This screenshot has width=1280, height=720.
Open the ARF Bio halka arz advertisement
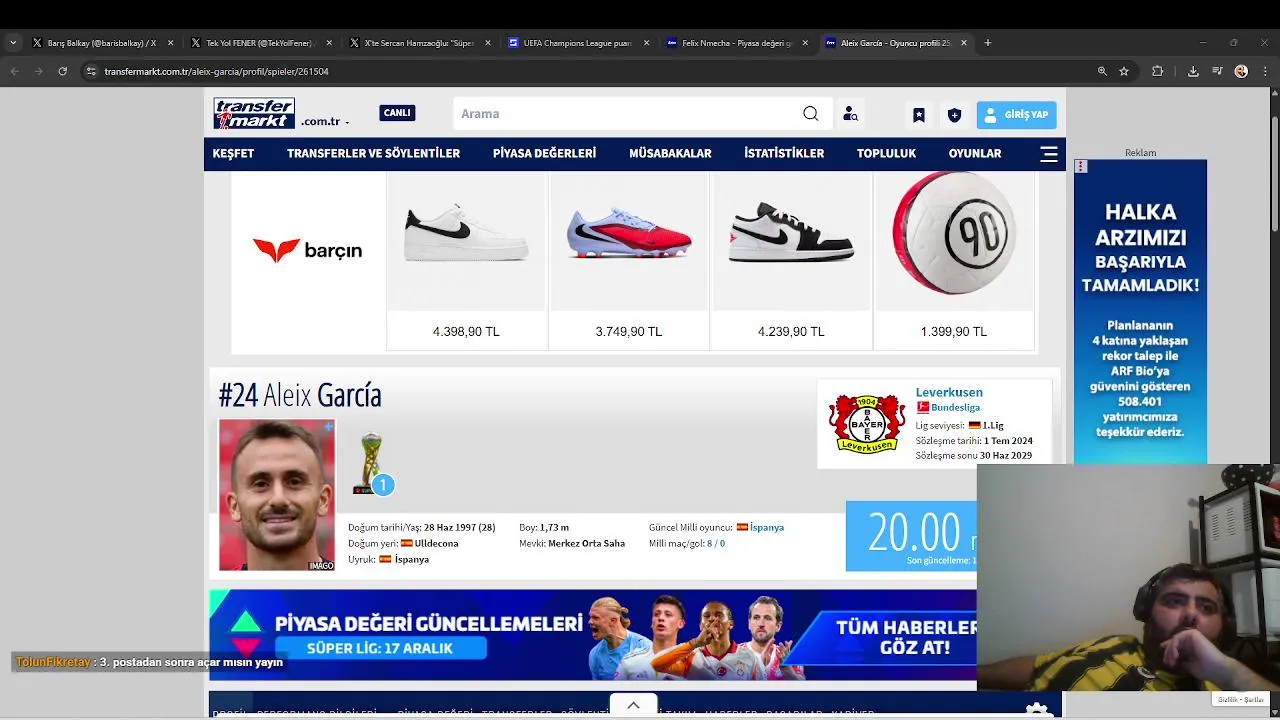click(x=1140, y=312)
